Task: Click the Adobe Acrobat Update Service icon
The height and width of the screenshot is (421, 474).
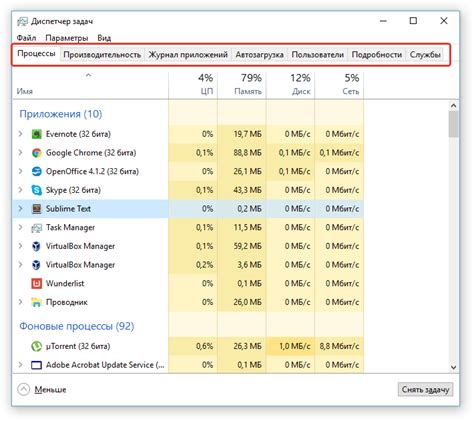Action: 36,365
